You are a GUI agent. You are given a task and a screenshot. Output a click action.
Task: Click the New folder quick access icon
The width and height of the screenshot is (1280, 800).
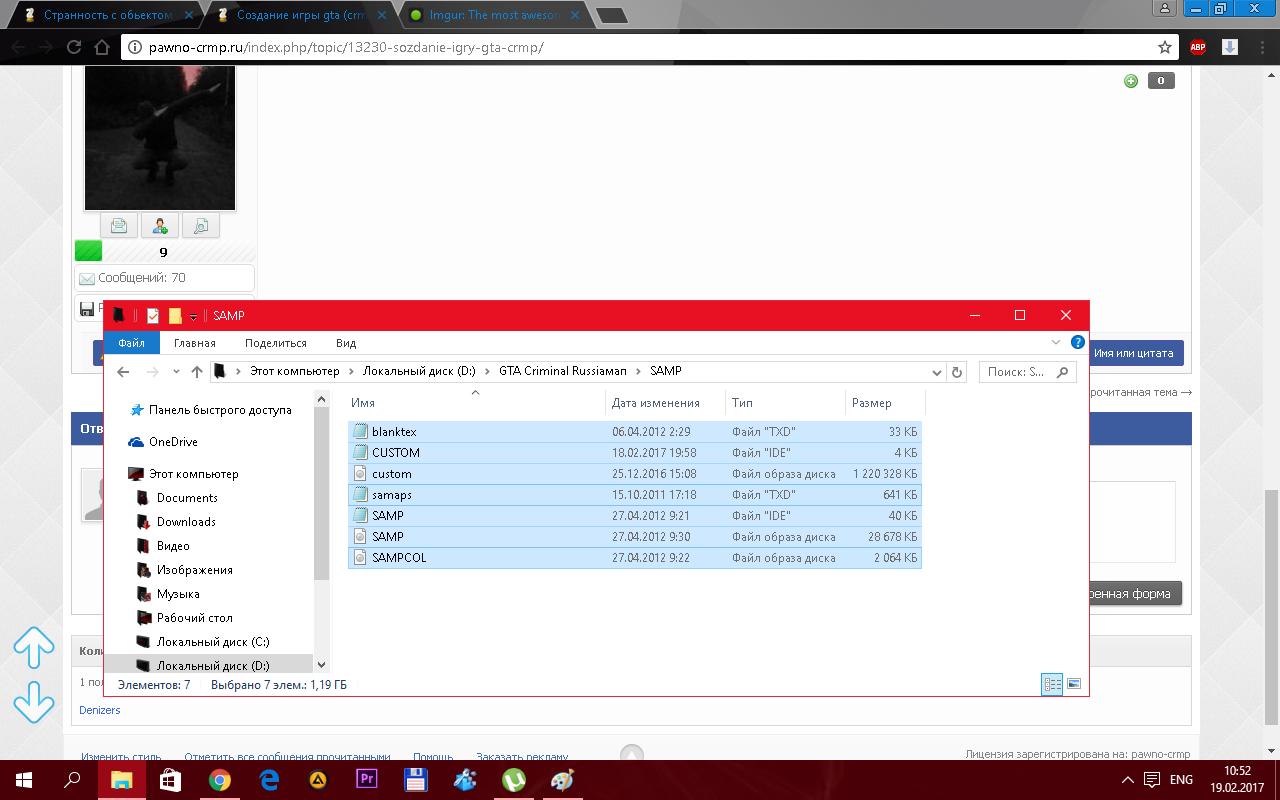pos(175,316)
